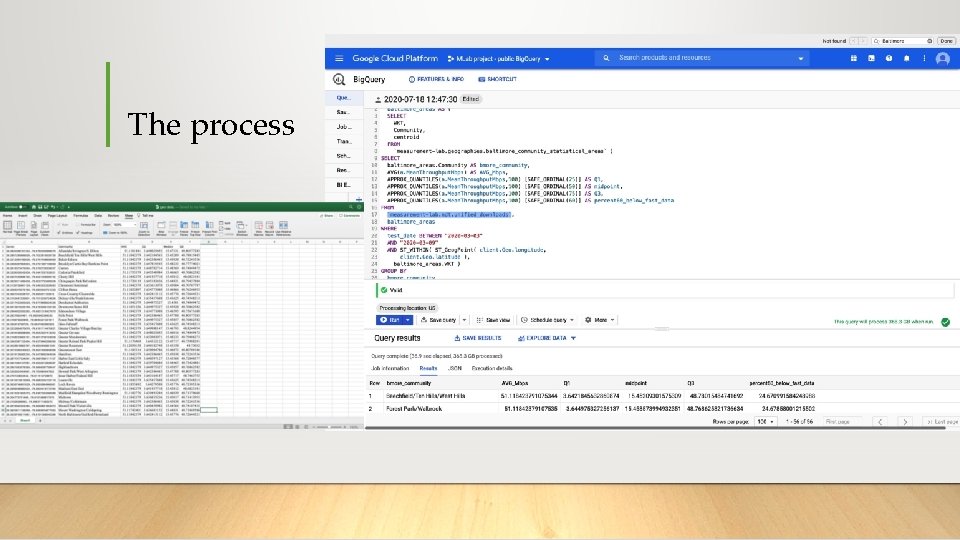
Task: Click the Excel Comments button
Action: tap(349, 216)
